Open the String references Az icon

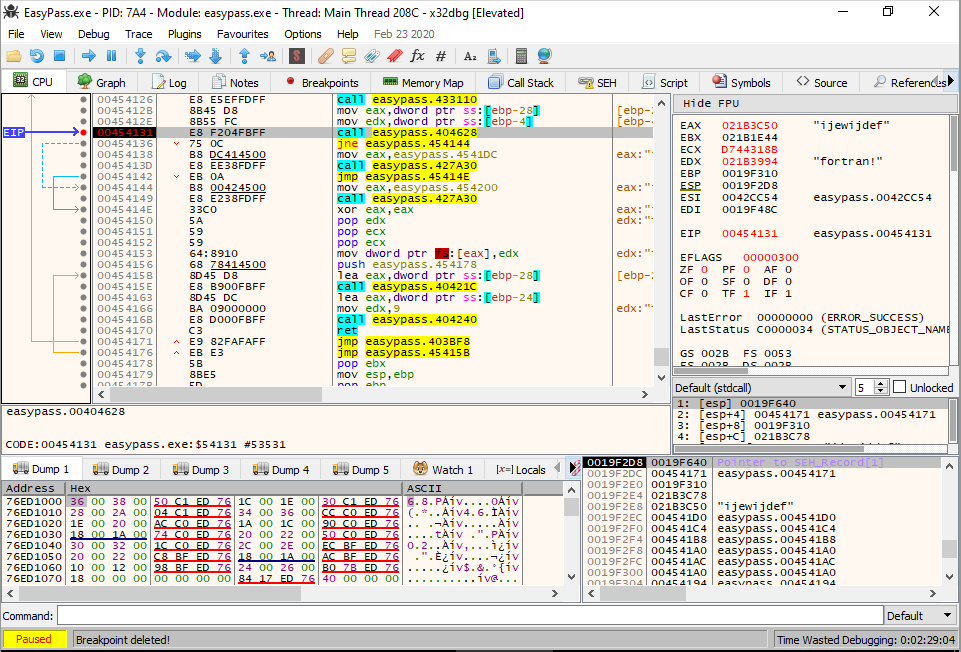[470, 56]
